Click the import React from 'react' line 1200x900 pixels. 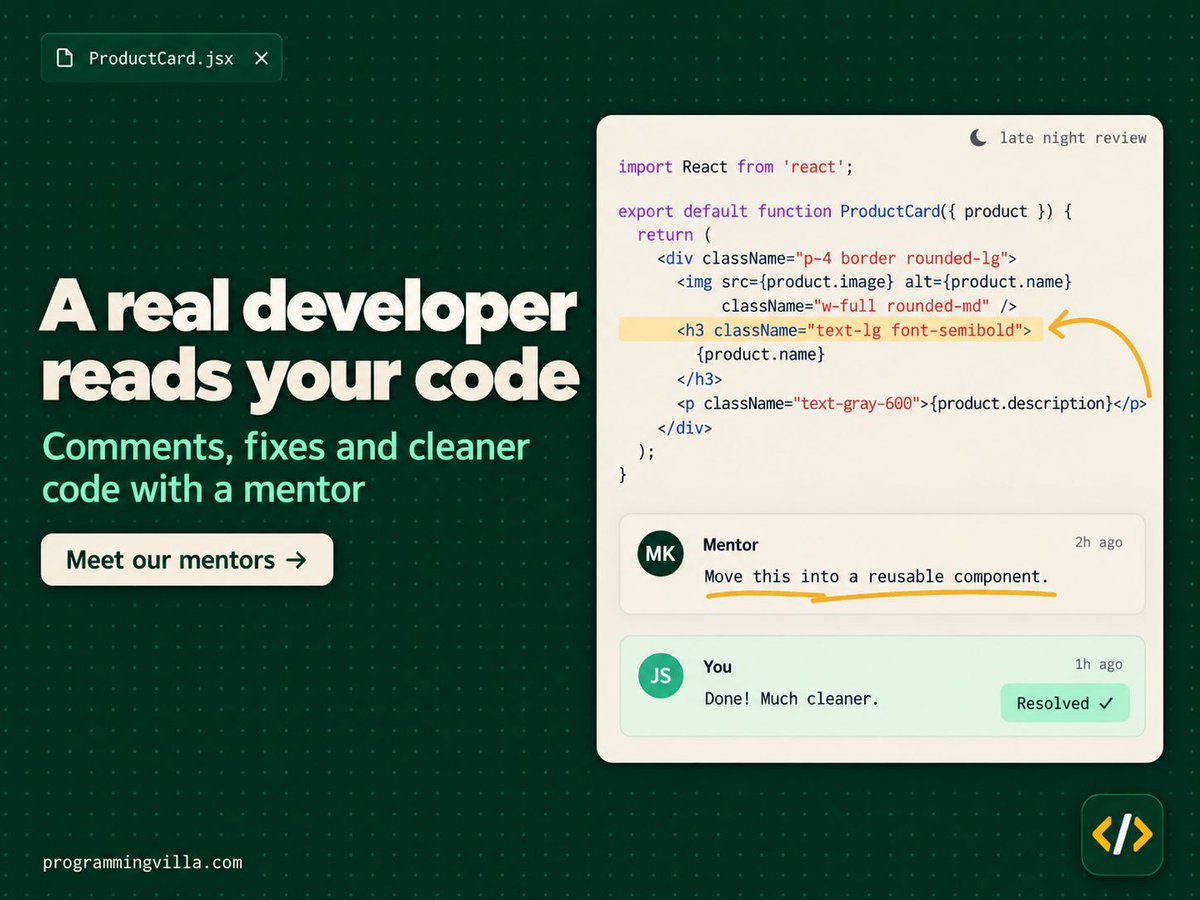(736, 167)
